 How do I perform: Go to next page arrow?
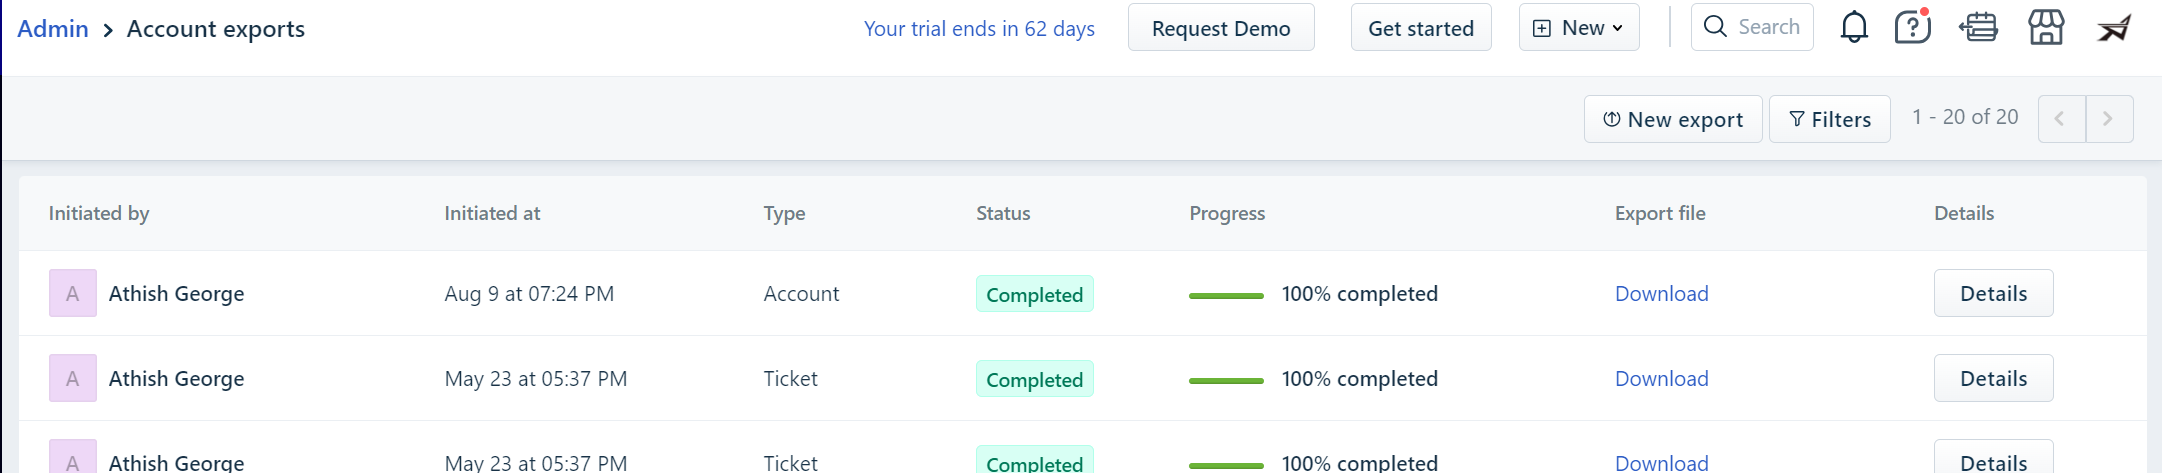[2109, 119]
